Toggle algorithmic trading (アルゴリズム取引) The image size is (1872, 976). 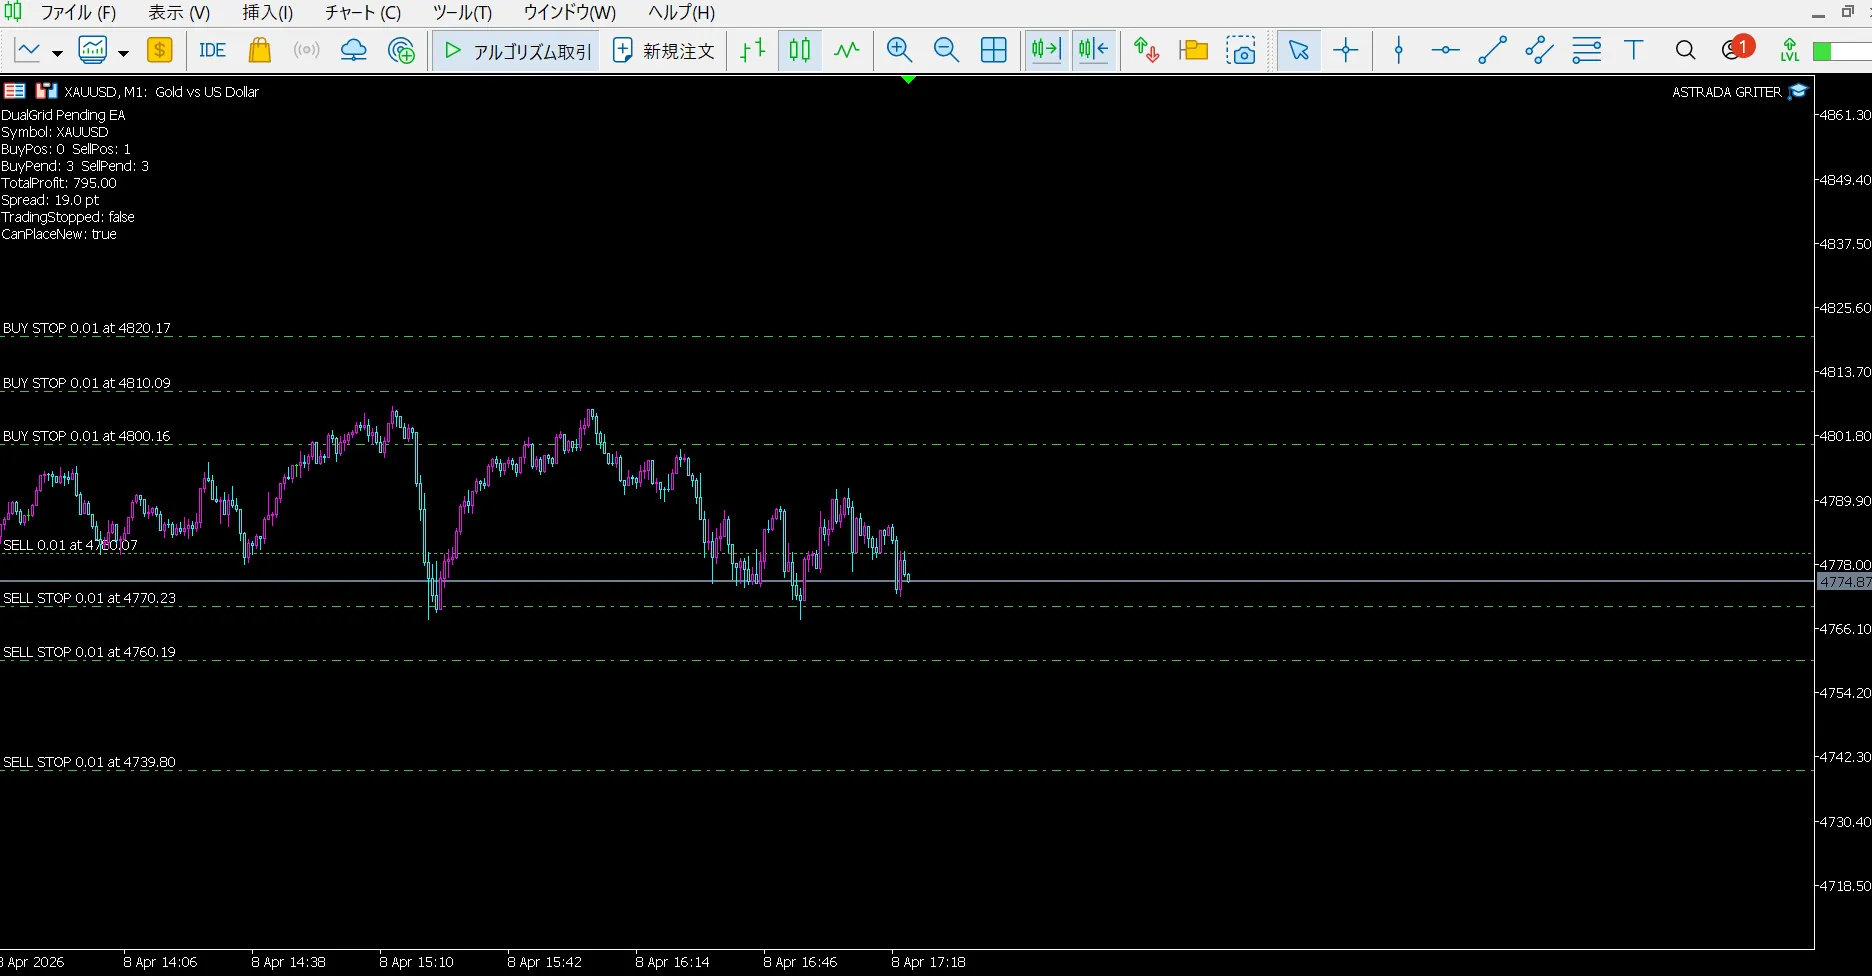point(518,50)
